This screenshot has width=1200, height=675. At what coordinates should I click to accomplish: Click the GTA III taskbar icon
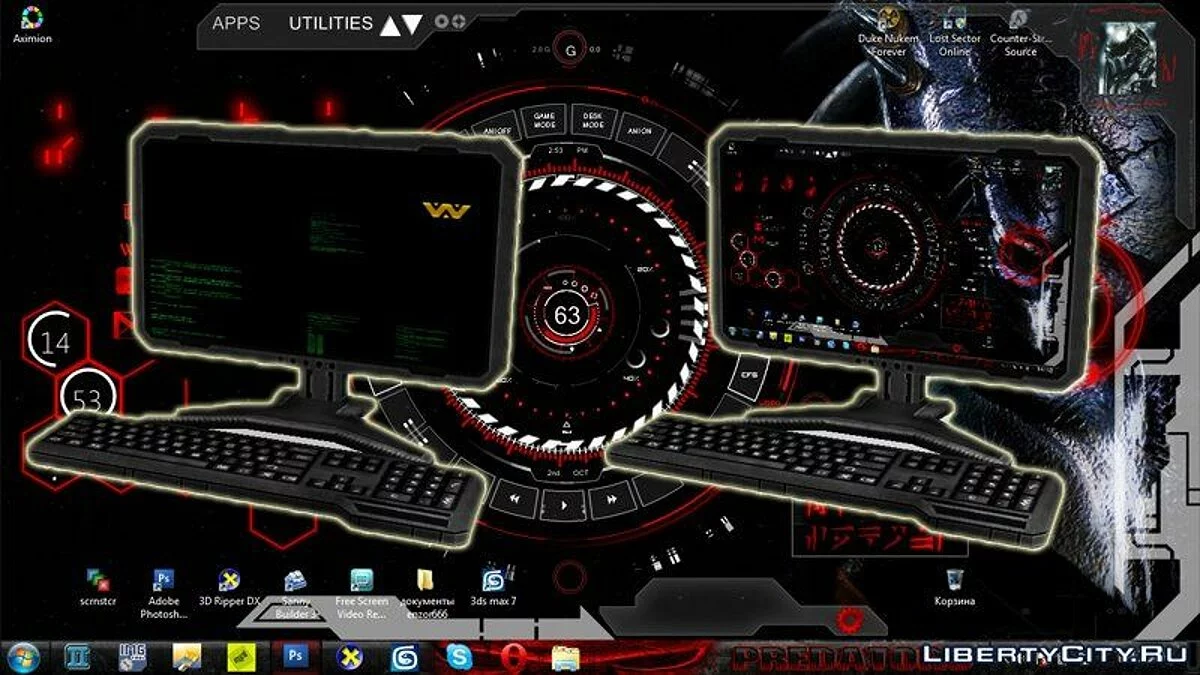pos(78,656)
